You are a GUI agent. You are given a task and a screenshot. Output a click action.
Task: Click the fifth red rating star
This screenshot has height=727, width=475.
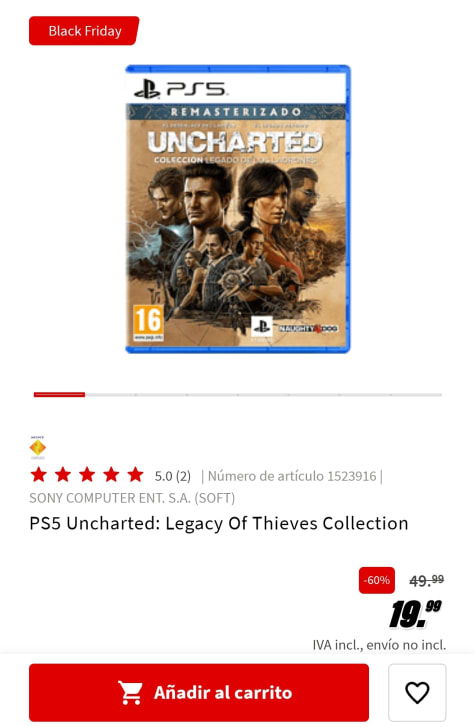point(135,475)
